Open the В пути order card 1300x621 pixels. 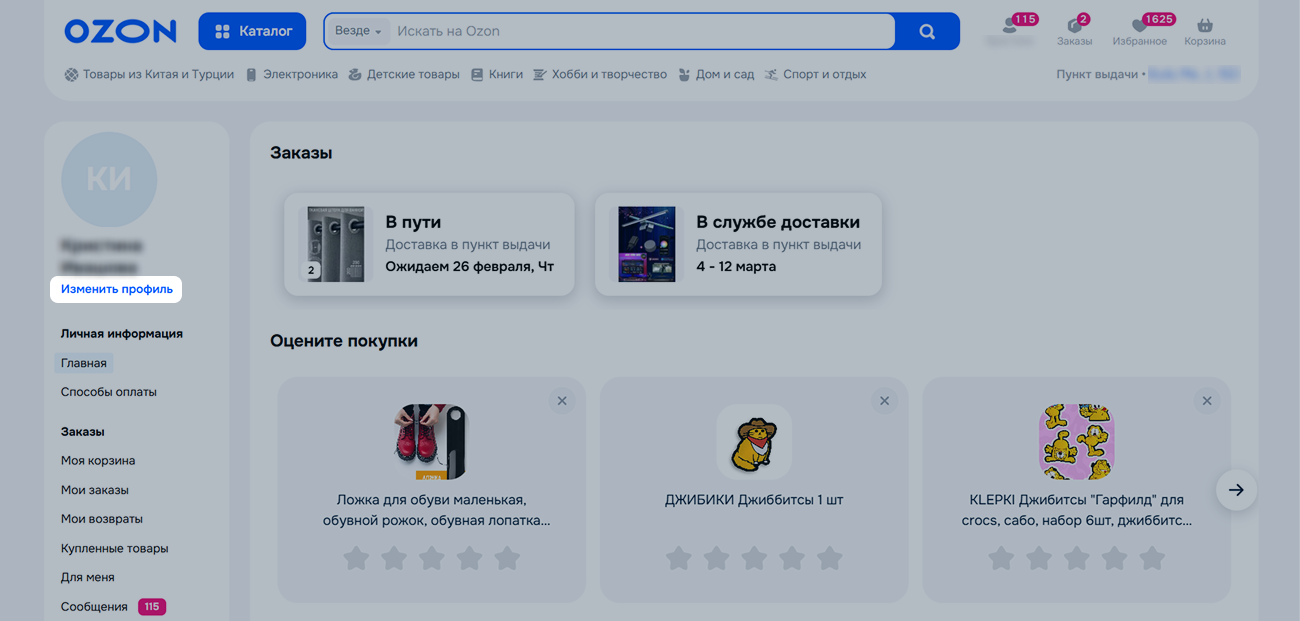(429, 244)
